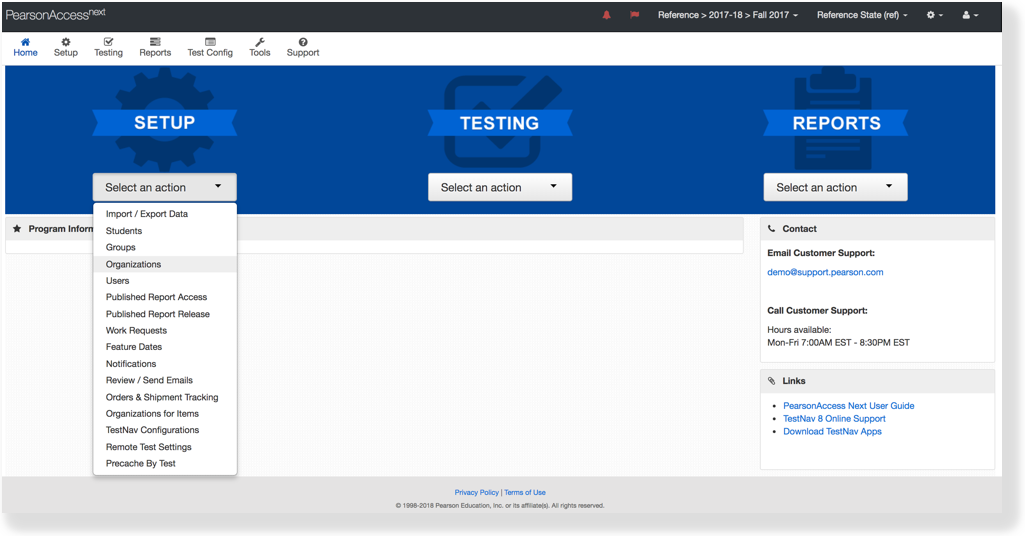
Task: Open the PearsonAccess Next User Guide link
Action: click(x=848, y=406)
